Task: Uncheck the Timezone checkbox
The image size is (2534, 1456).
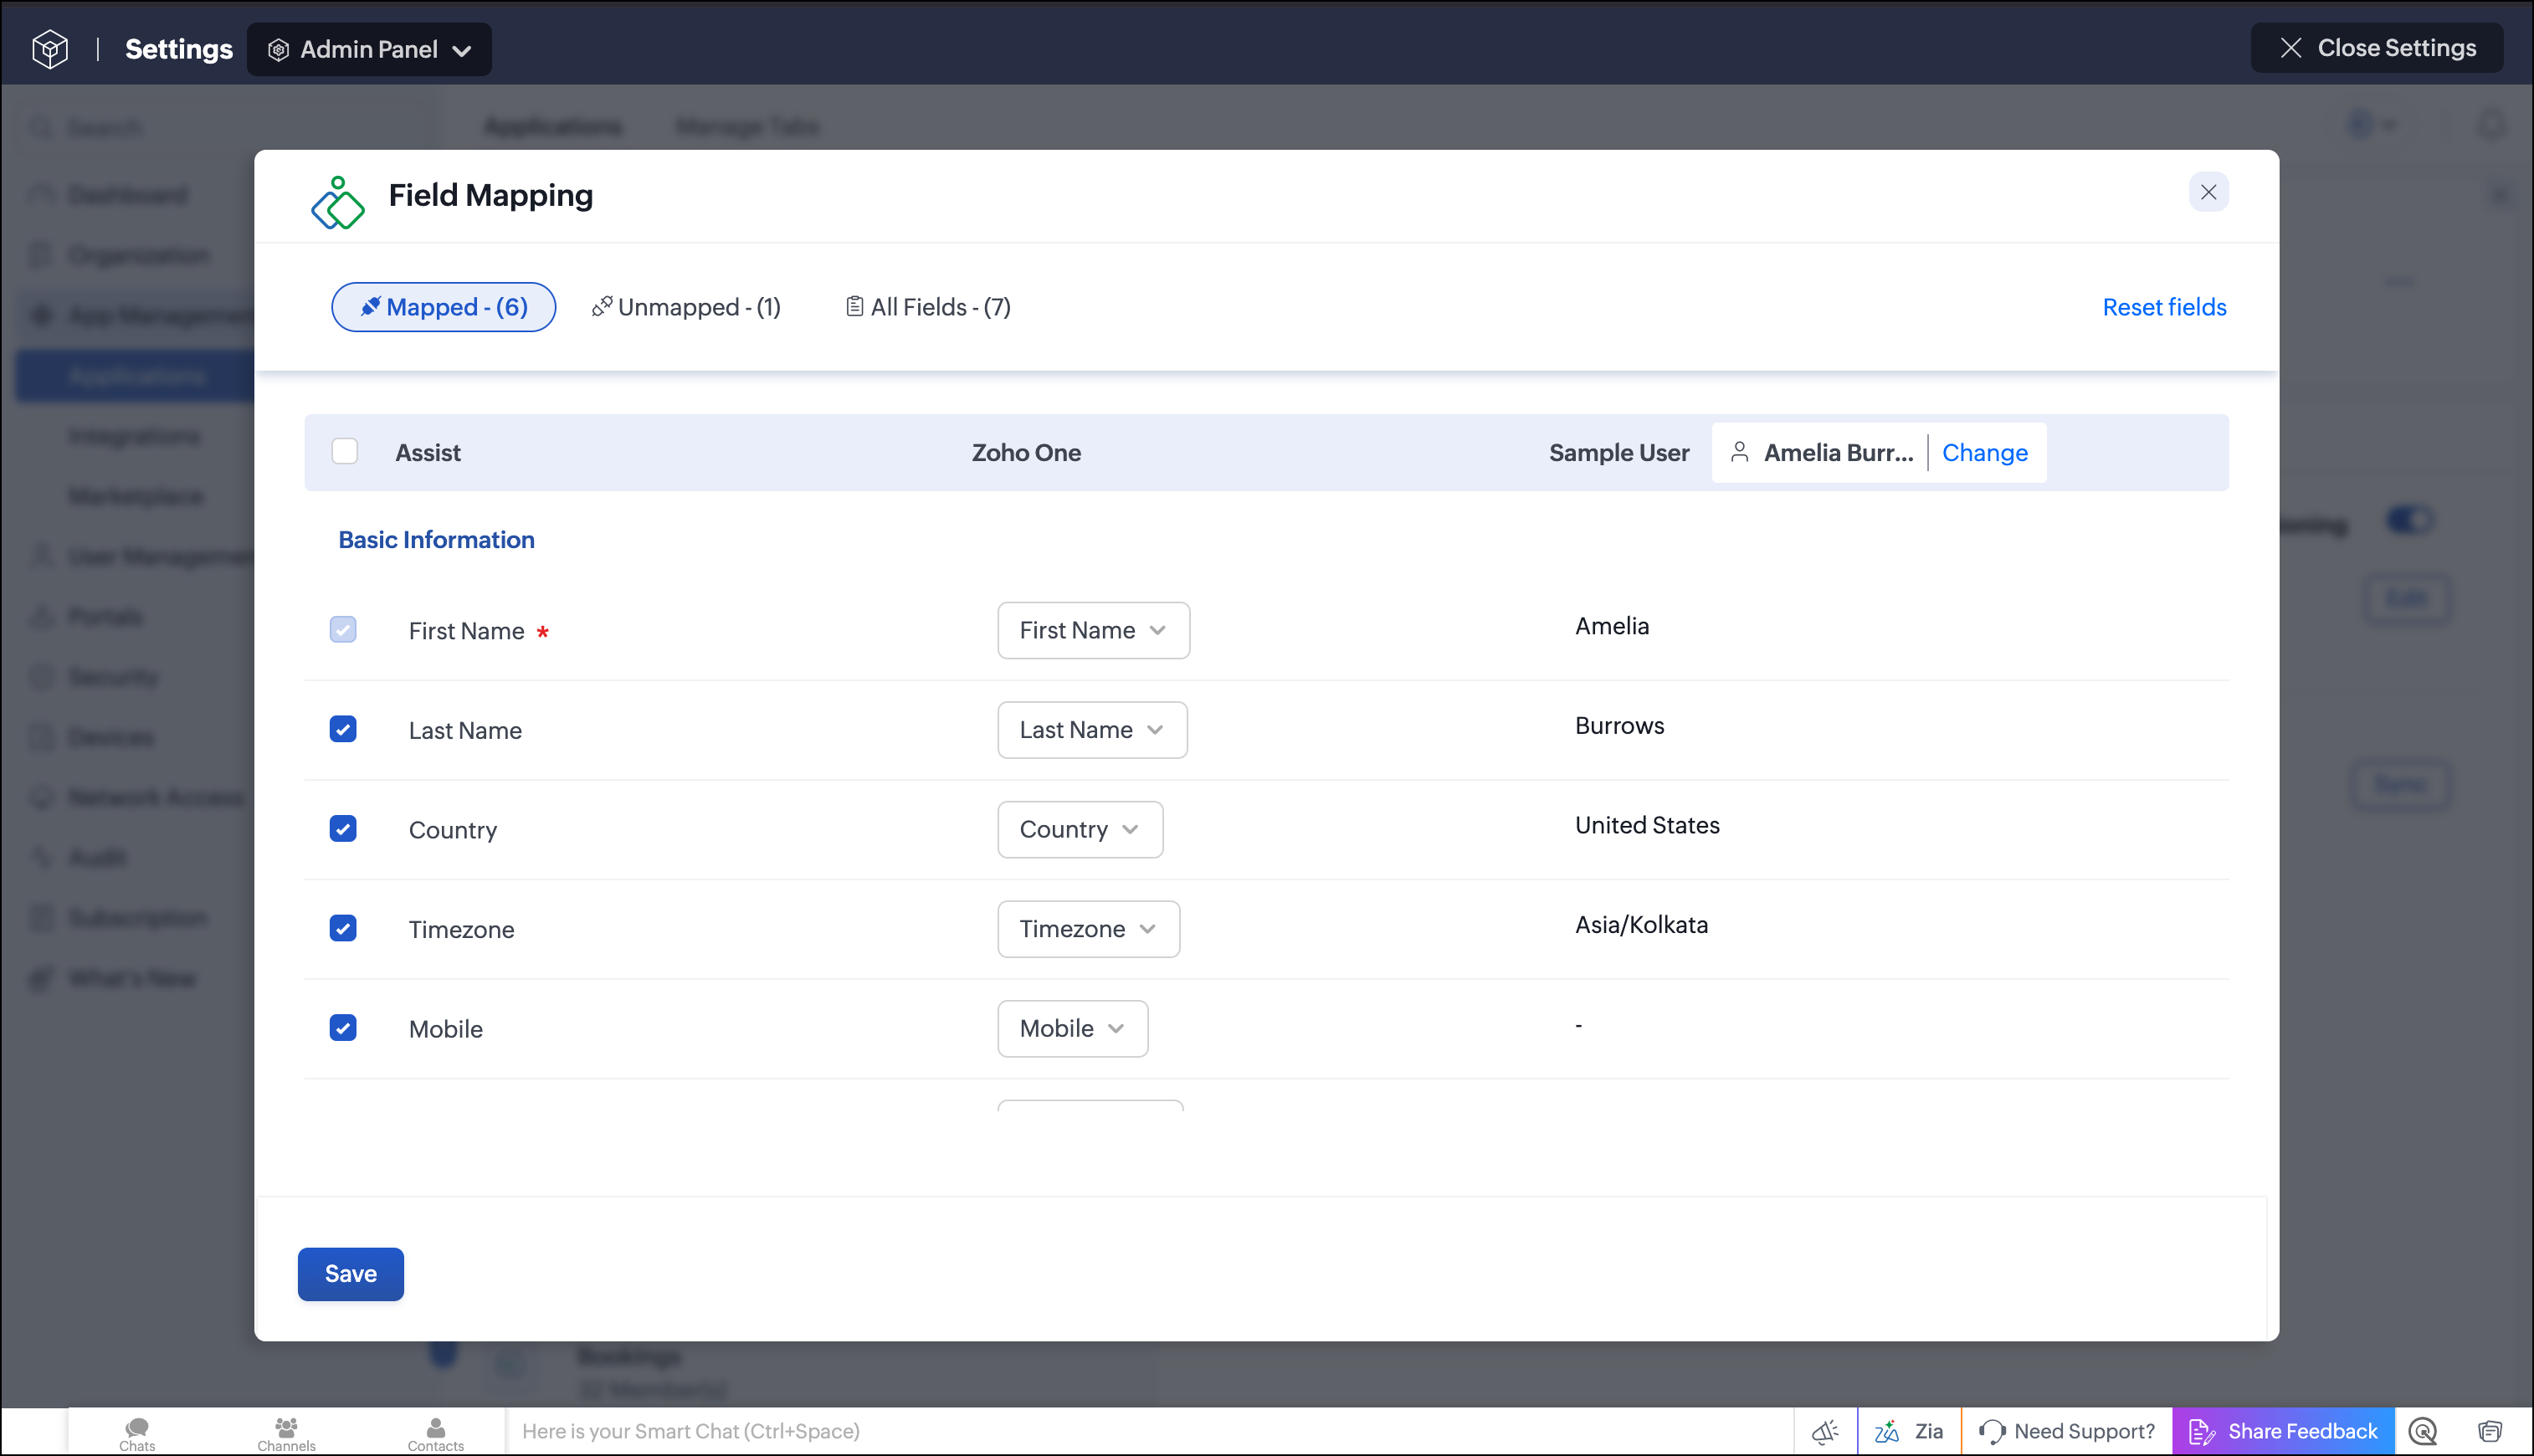Action: pyautogui.click(x=343, y=928)
